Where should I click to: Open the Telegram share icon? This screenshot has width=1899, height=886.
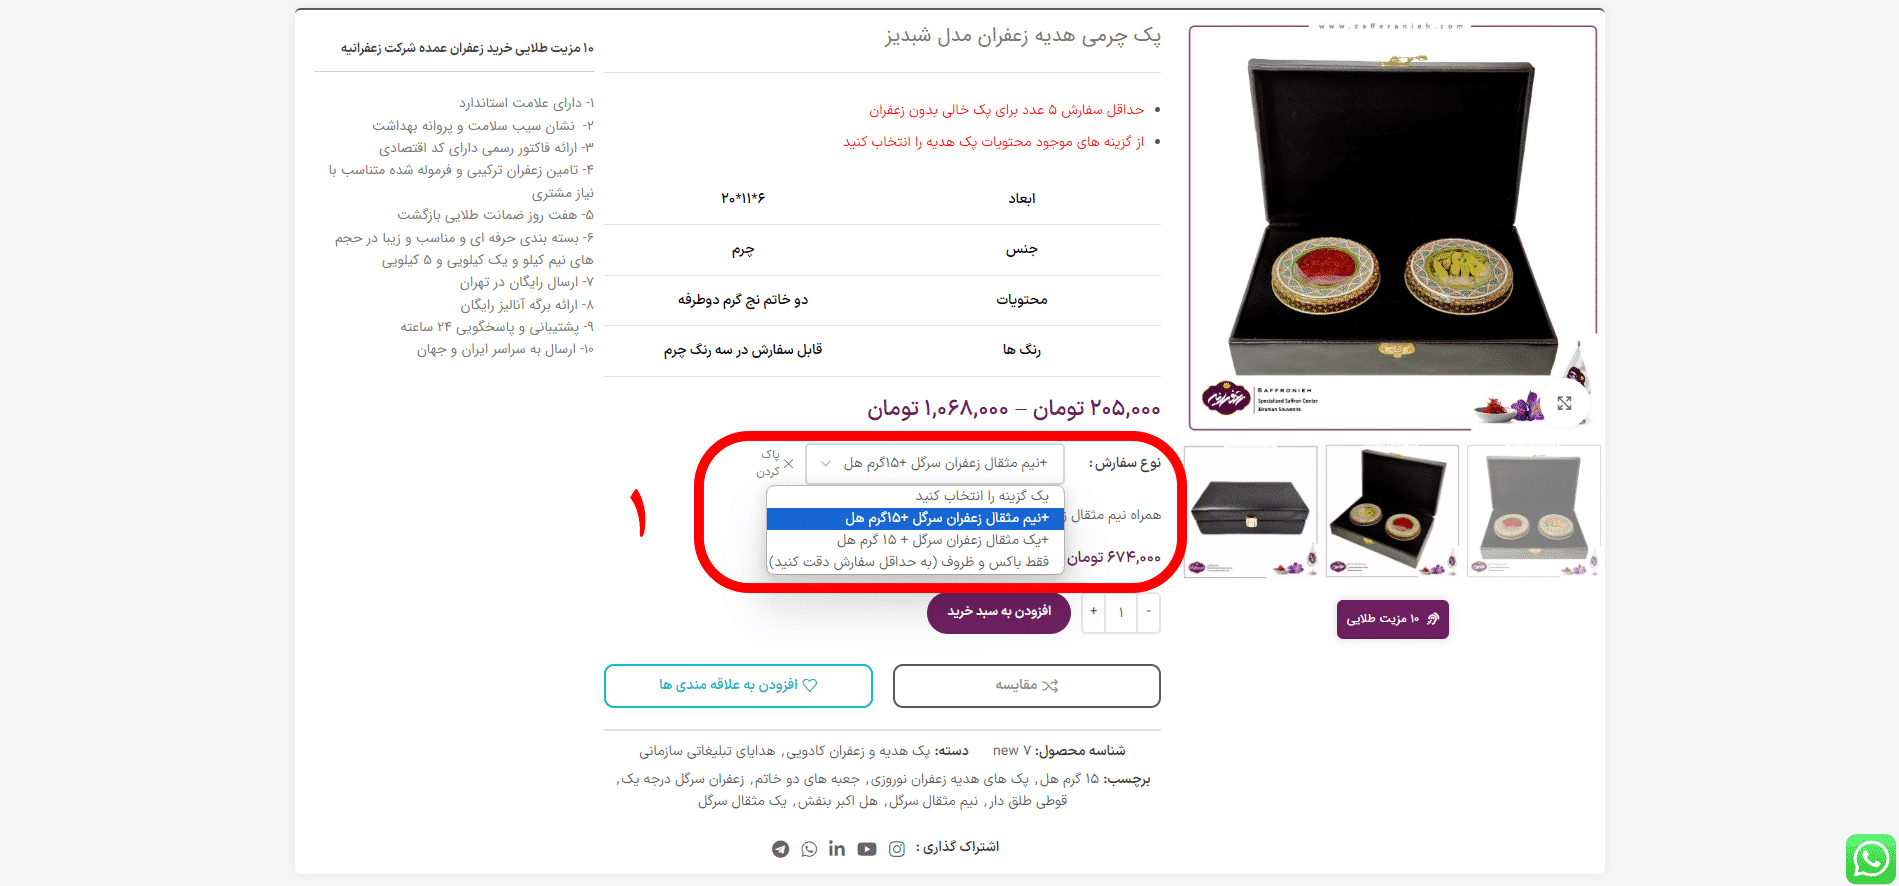pyautogui.click(x=781, y=849)
